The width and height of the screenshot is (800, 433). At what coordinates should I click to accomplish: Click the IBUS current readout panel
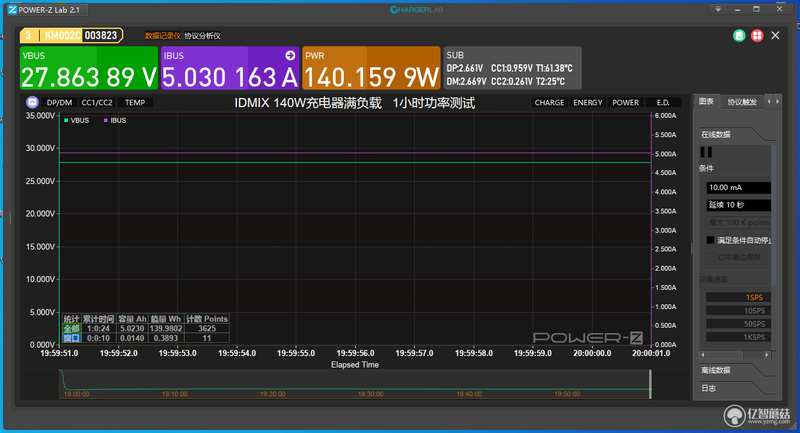(230, 68)
